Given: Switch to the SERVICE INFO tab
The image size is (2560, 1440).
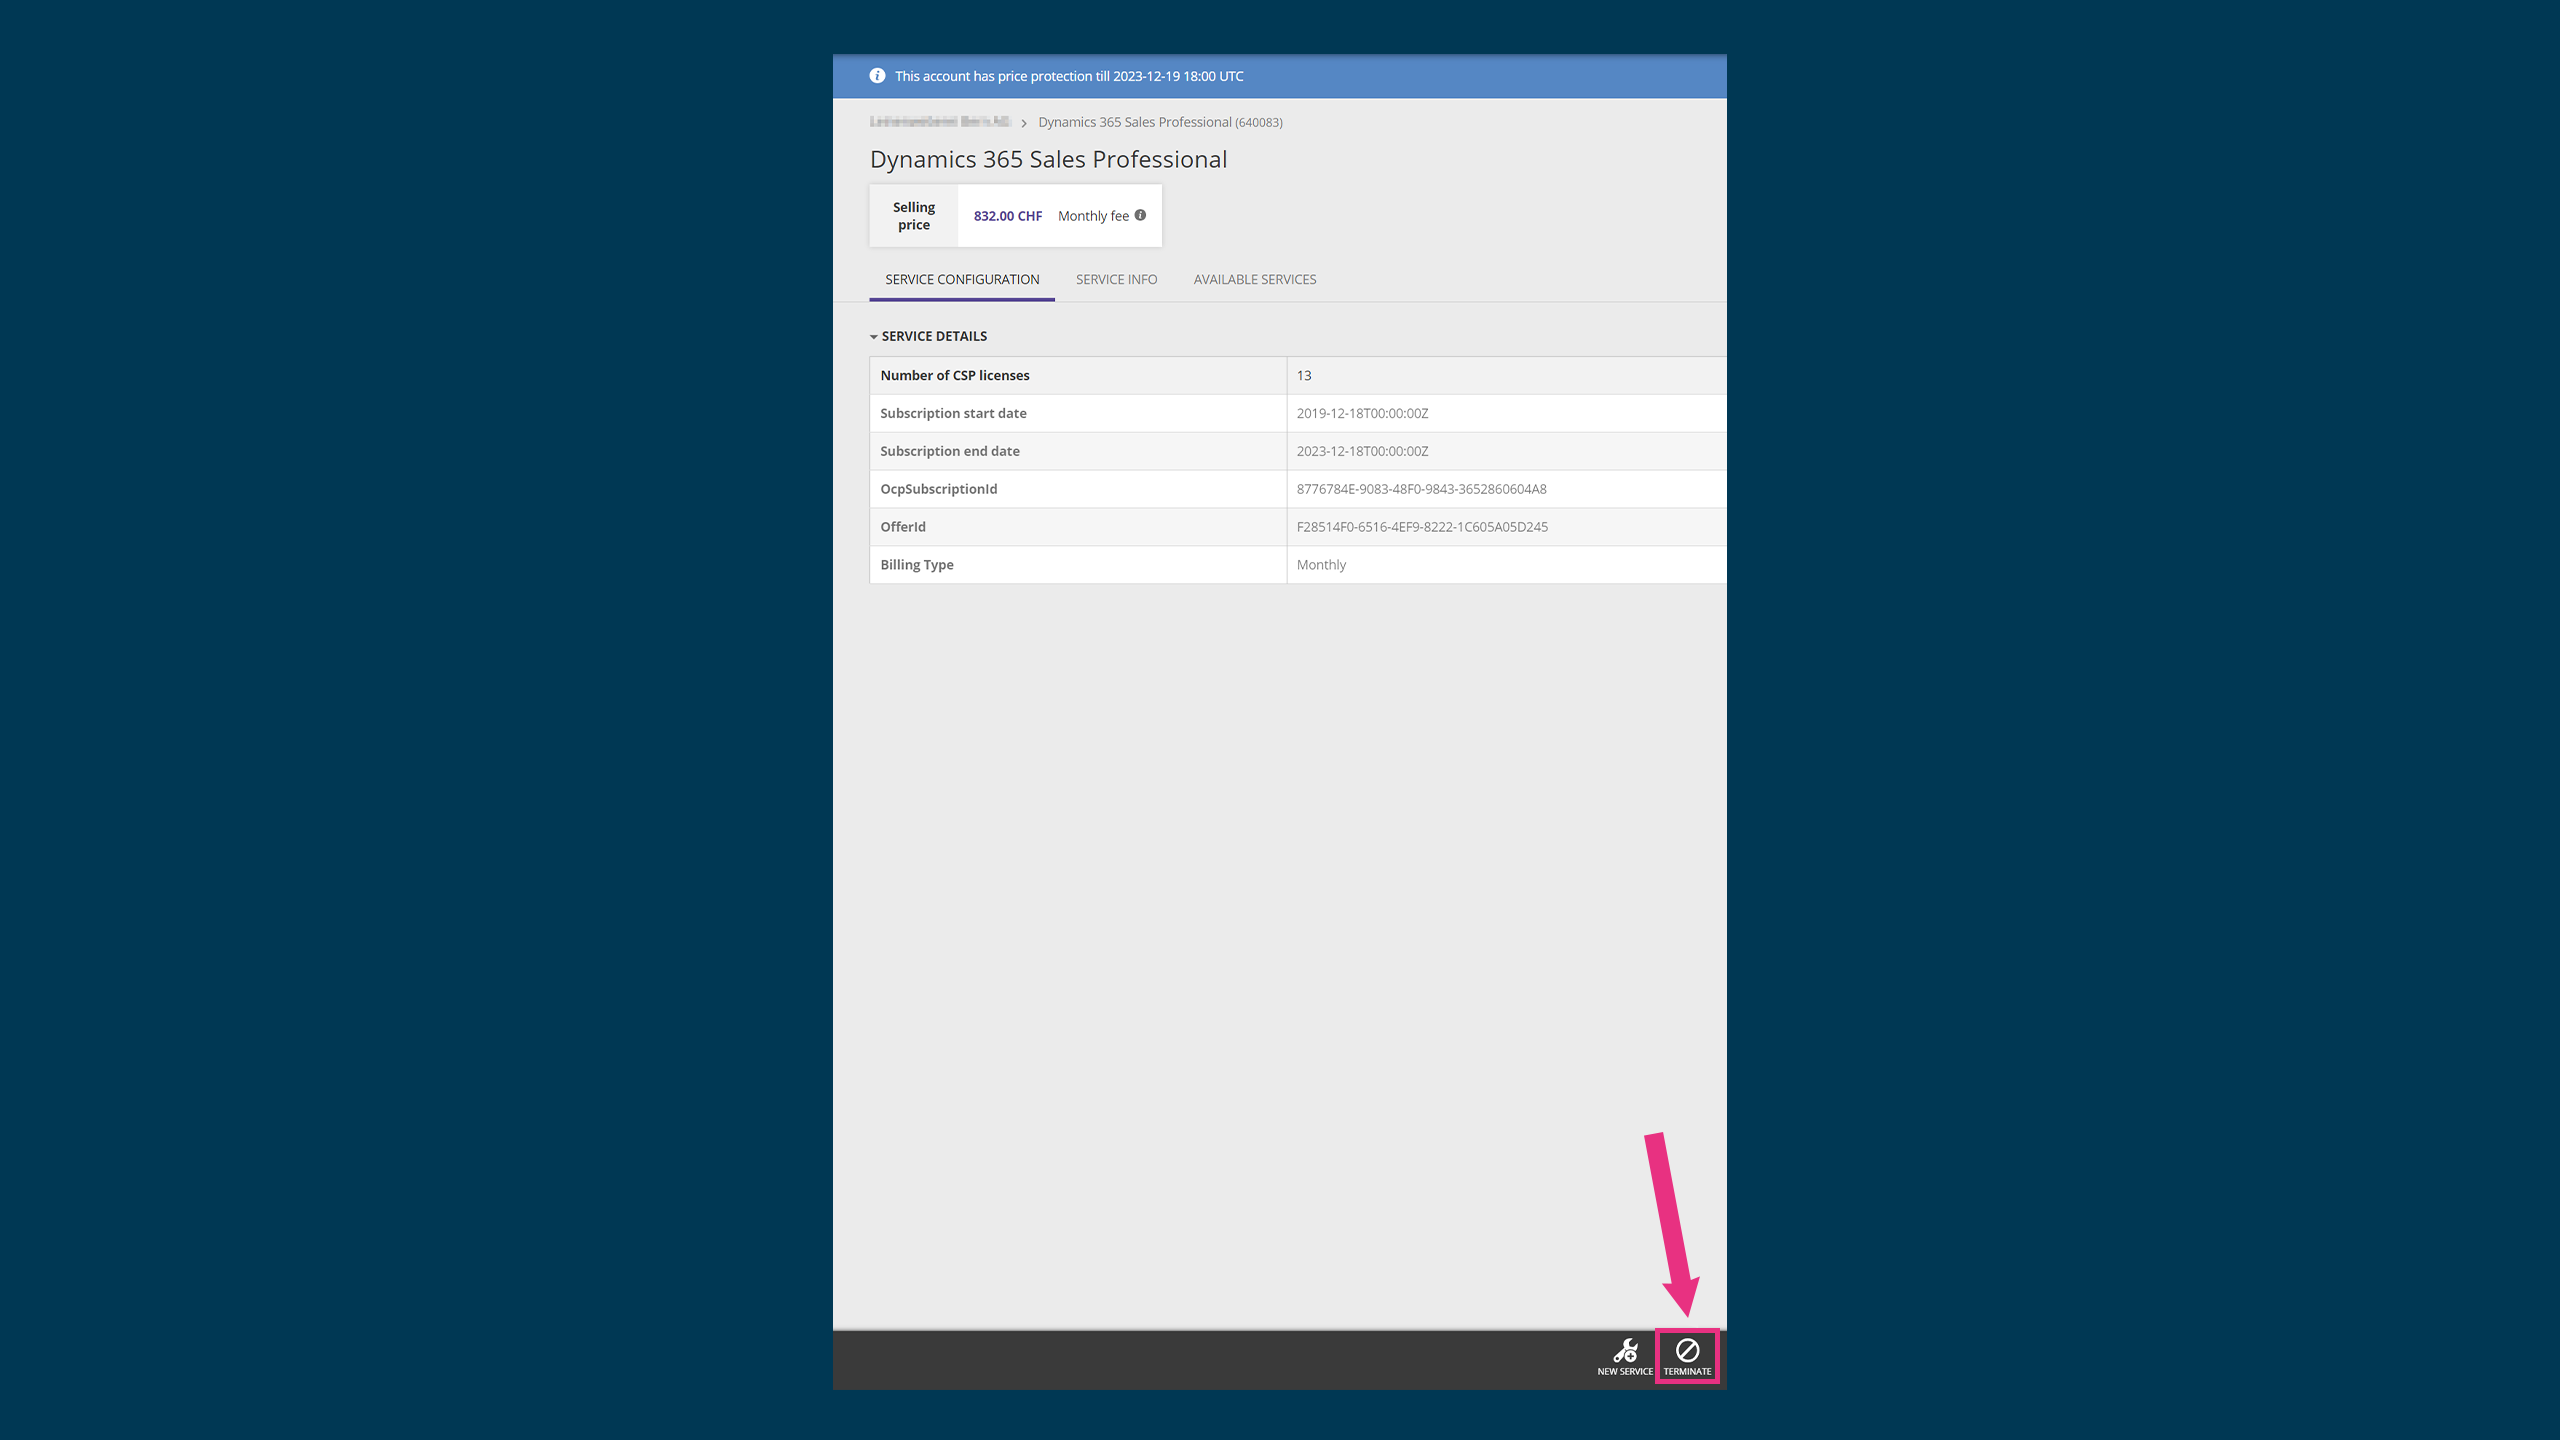Looking at the screenshot, I should pyautogui.click(x=1116, y=279).
